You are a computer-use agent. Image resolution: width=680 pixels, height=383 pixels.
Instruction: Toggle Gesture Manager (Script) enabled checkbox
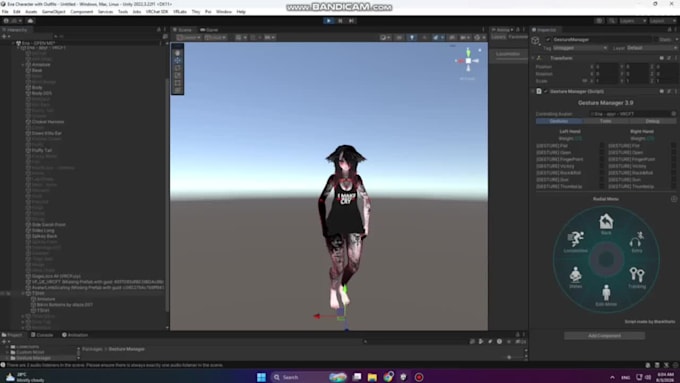[x=546, y=91]
